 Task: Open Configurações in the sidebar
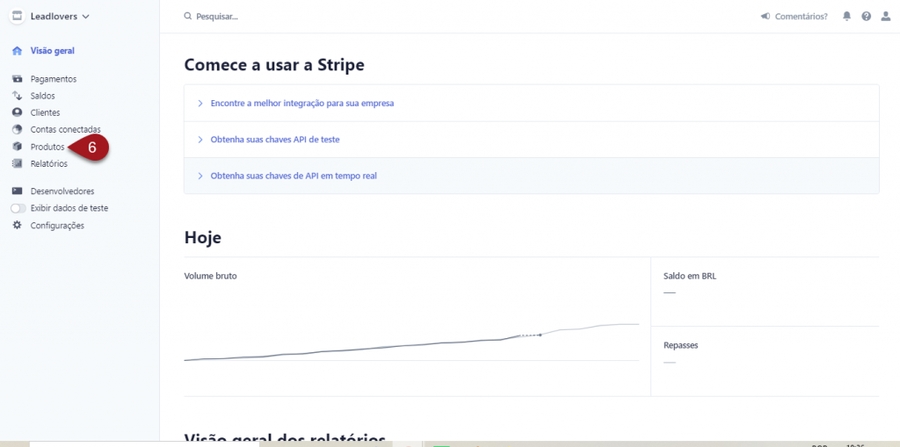pos(57,226)
